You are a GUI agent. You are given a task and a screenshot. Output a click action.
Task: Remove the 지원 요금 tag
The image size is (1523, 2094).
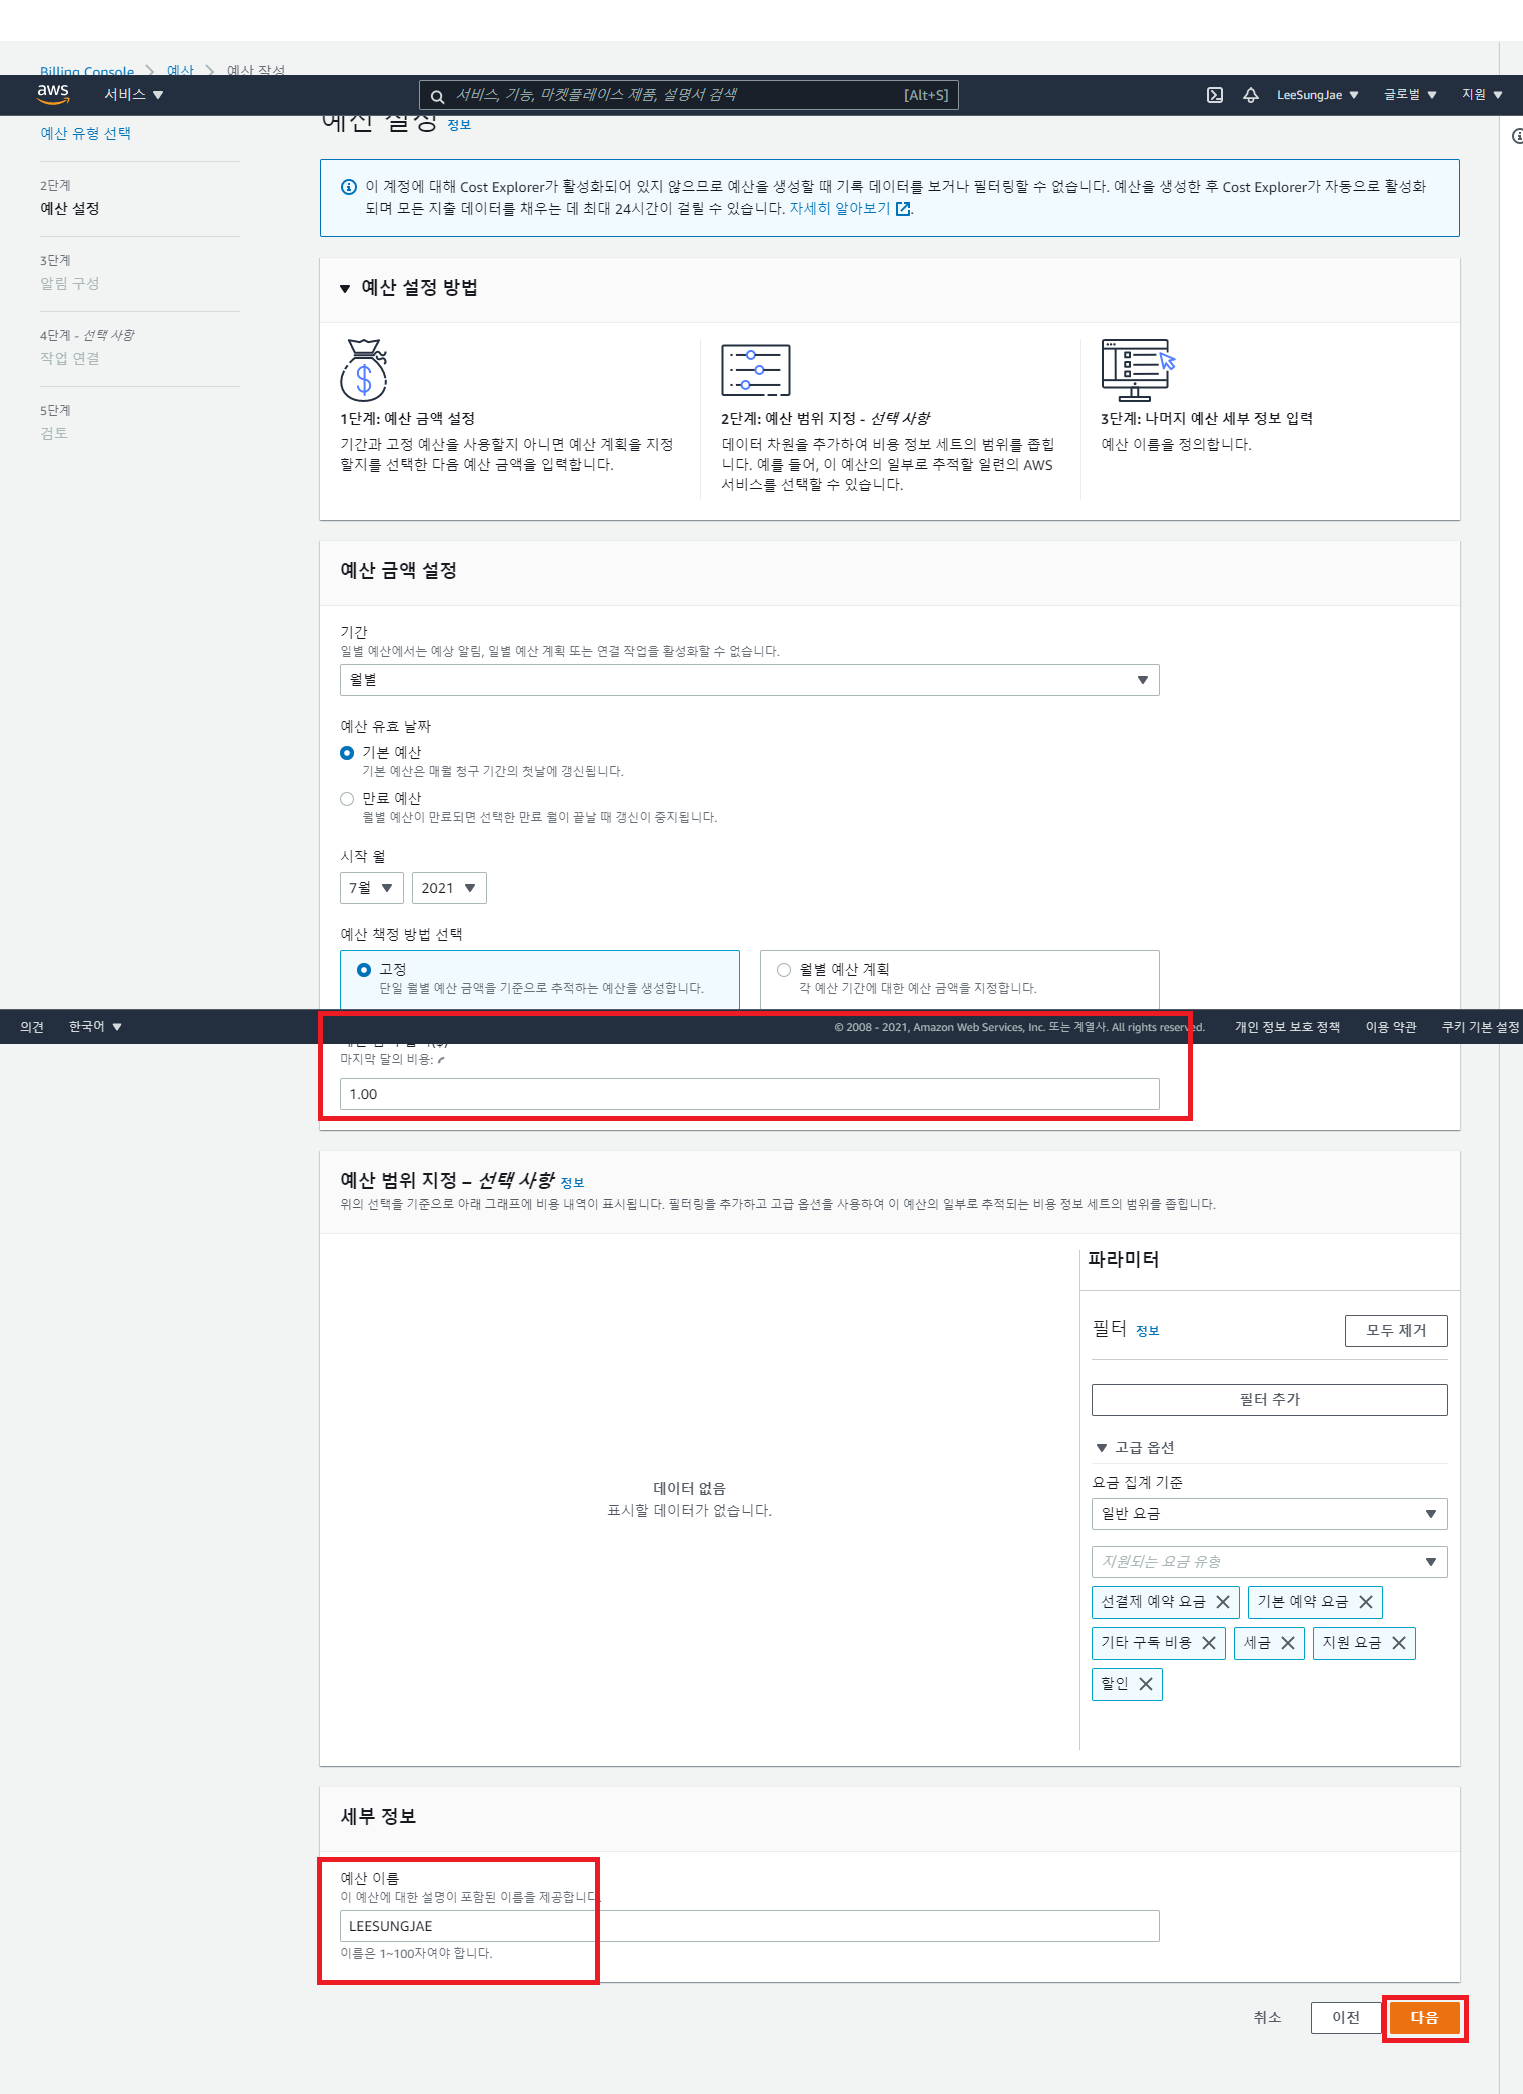click(1398, 1643)
